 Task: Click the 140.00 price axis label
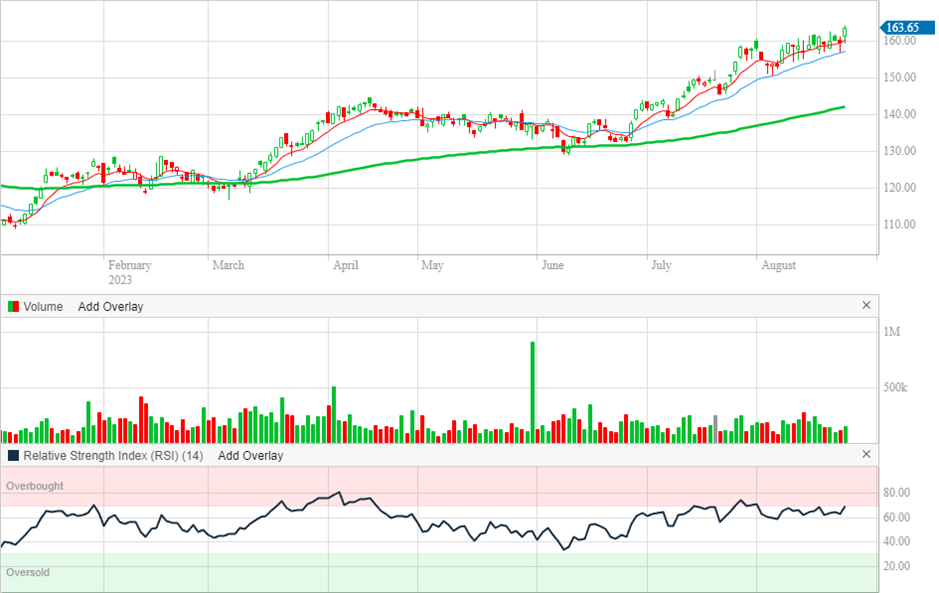point(900,115)
